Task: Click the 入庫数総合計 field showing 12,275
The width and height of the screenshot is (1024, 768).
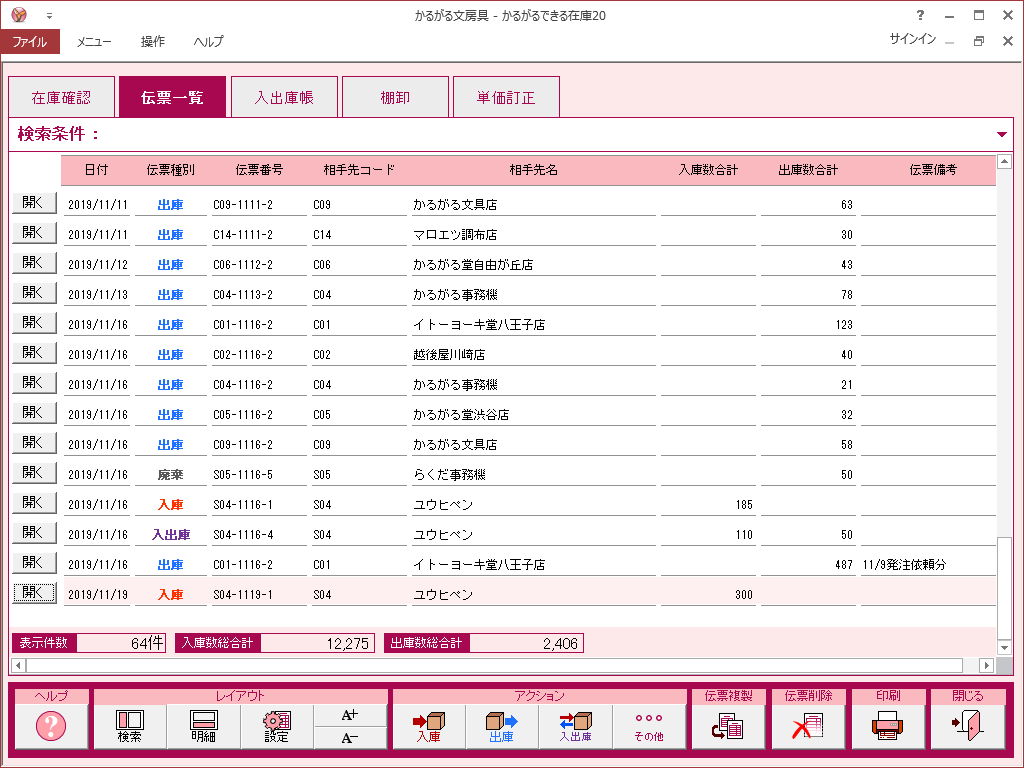Action: (317, 643)
